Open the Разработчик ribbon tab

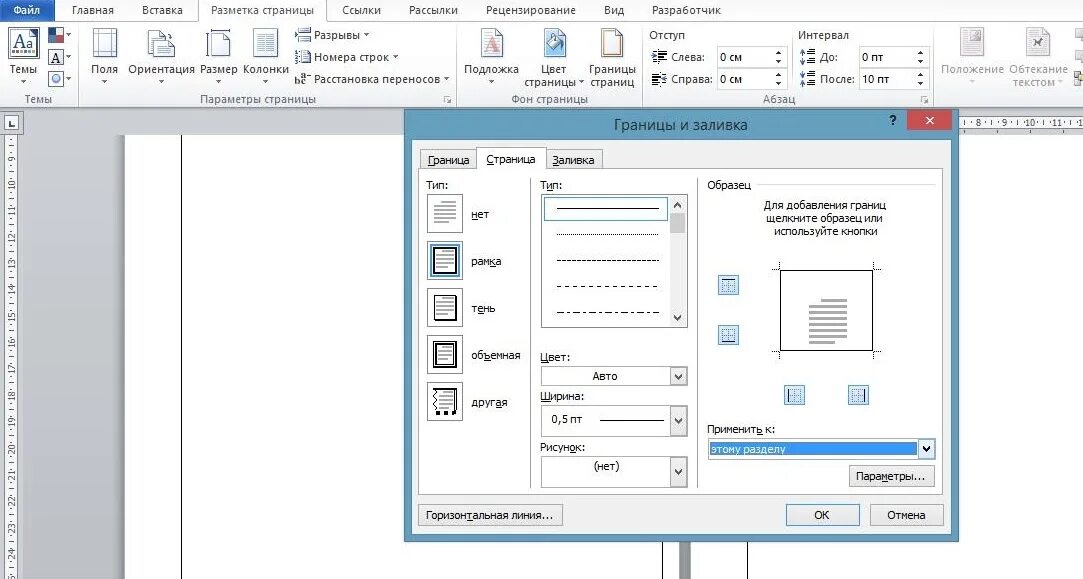pyautogui.click(x=686, y=10)
